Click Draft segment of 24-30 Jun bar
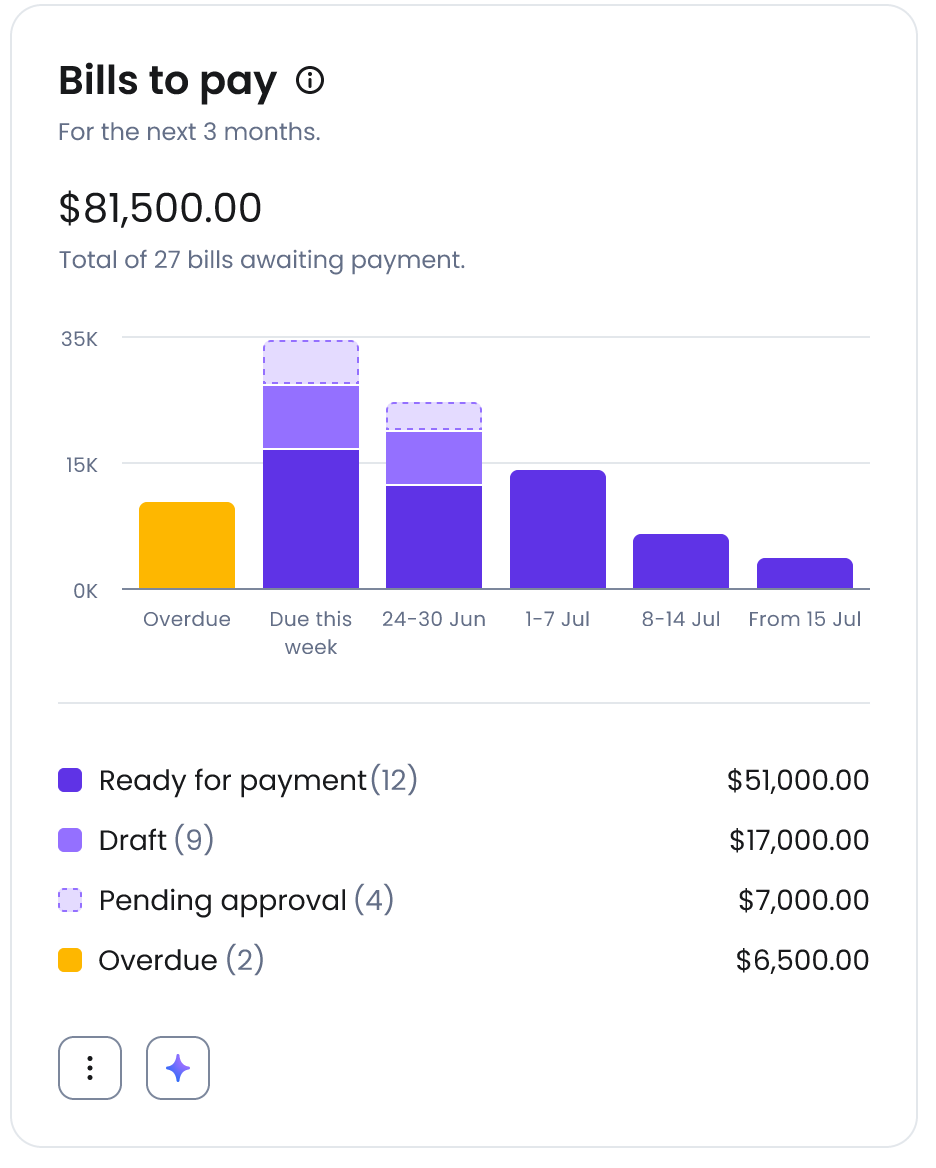 pyautogui.click(x=433, y=458)
